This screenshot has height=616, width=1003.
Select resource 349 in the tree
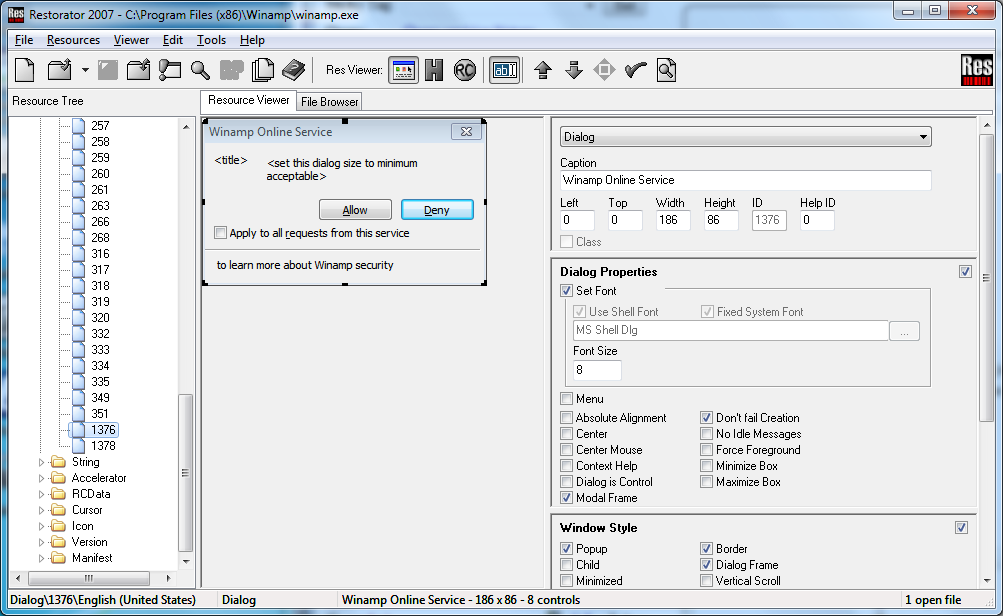pos(100,398)
